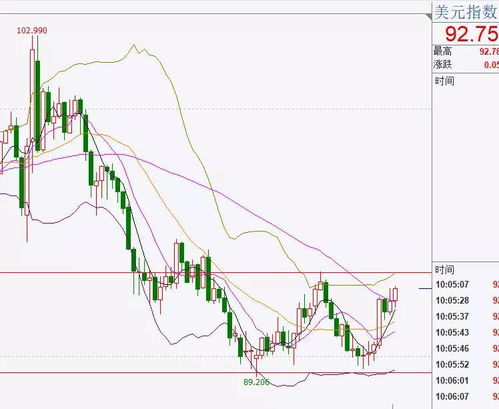Screen dimensions: 499x409
Task: Click the lower 时间 header above tick list
Action: pyautogui.click(x=445, y=270)
